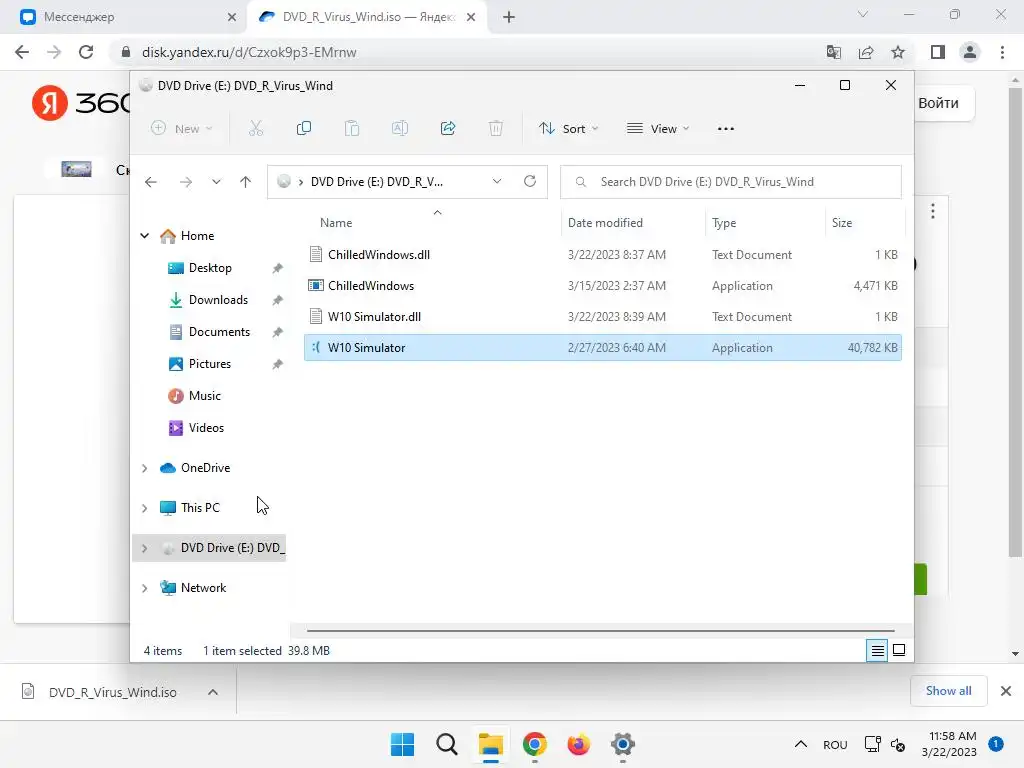The height and width of the screenshot is (768, 1024).
Task: Click Show all downloads button
Action: tap(948, 691)
